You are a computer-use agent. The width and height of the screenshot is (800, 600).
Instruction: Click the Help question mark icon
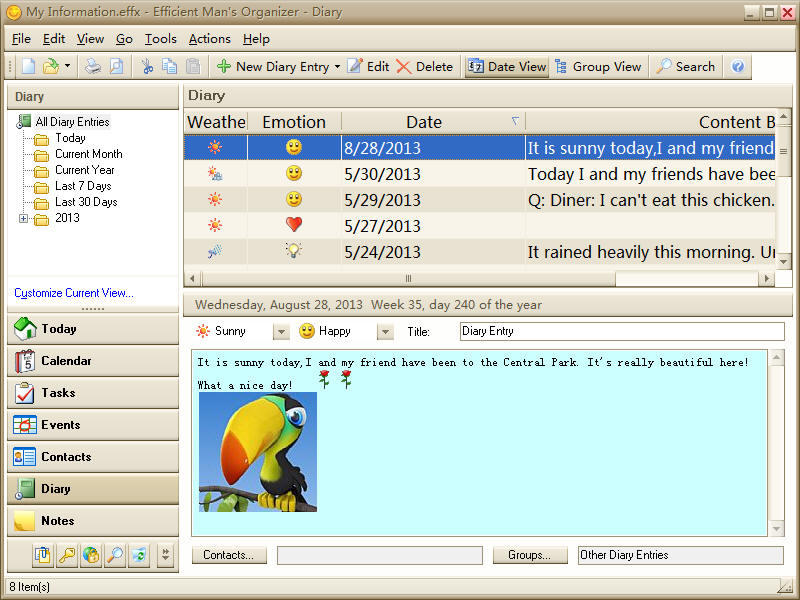[x=738, y=66]
